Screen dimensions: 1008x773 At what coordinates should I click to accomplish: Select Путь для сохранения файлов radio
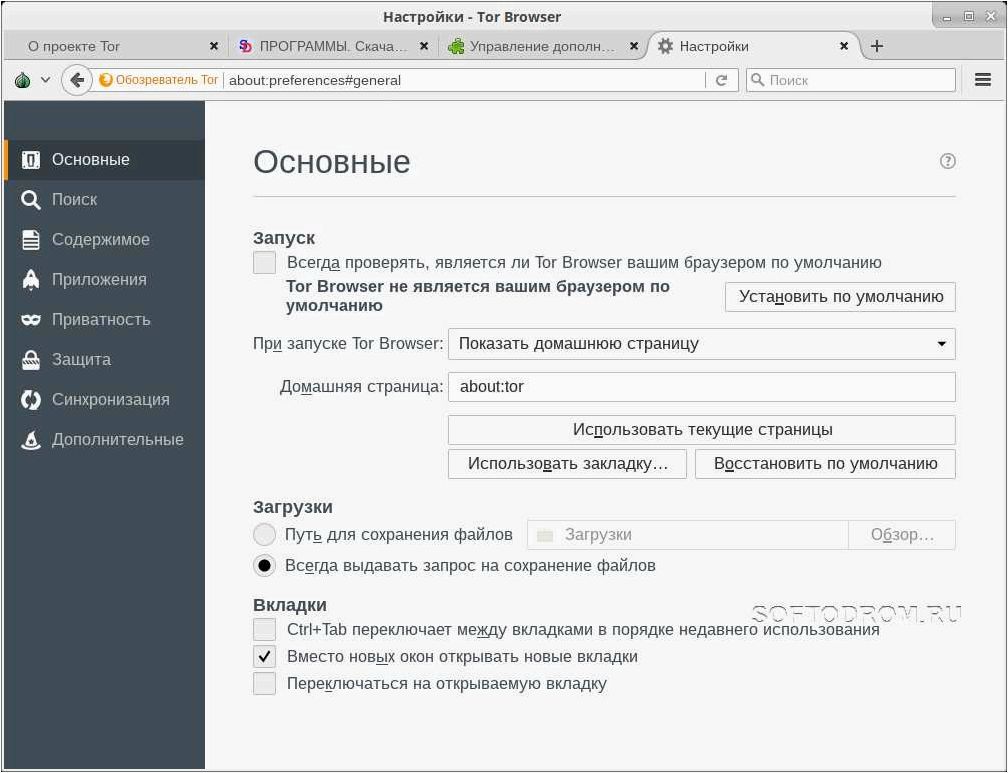click(264, 534)
